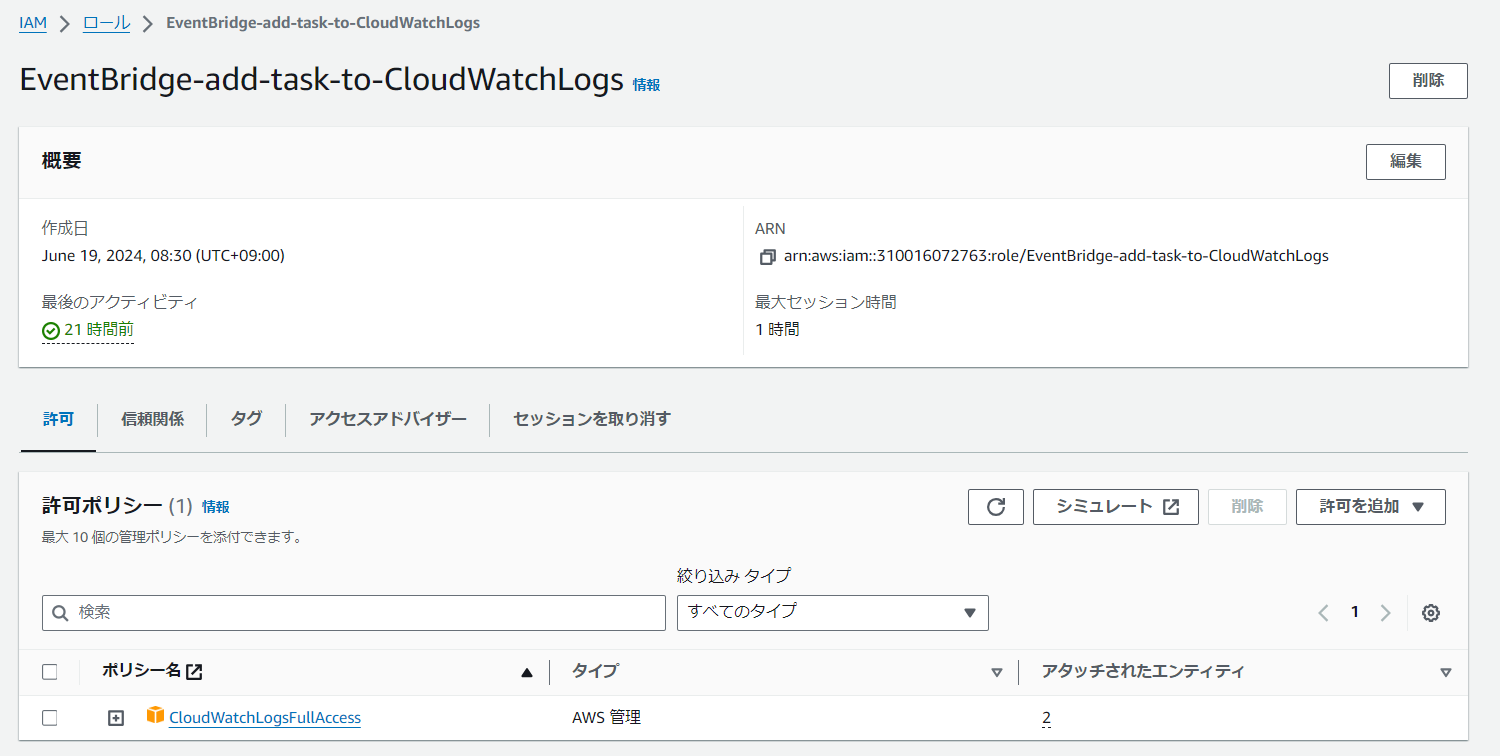Image resolution: width=1500 pixels, height=756 pixels.
Task: Click the 削除 button for the role
Action: tap(1428, 81)
